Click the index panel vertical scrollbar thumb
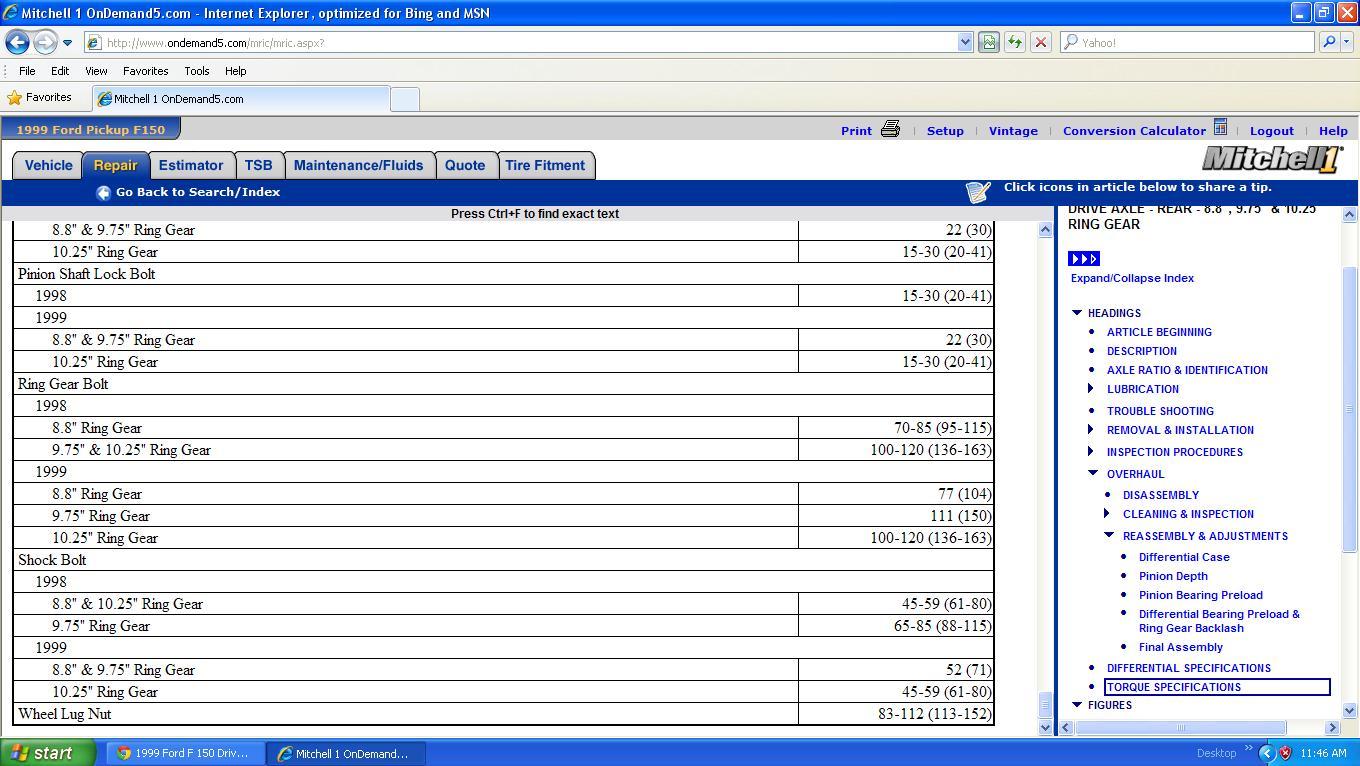This screenshot has height=766, width=1360. [x=1349, y=408]
